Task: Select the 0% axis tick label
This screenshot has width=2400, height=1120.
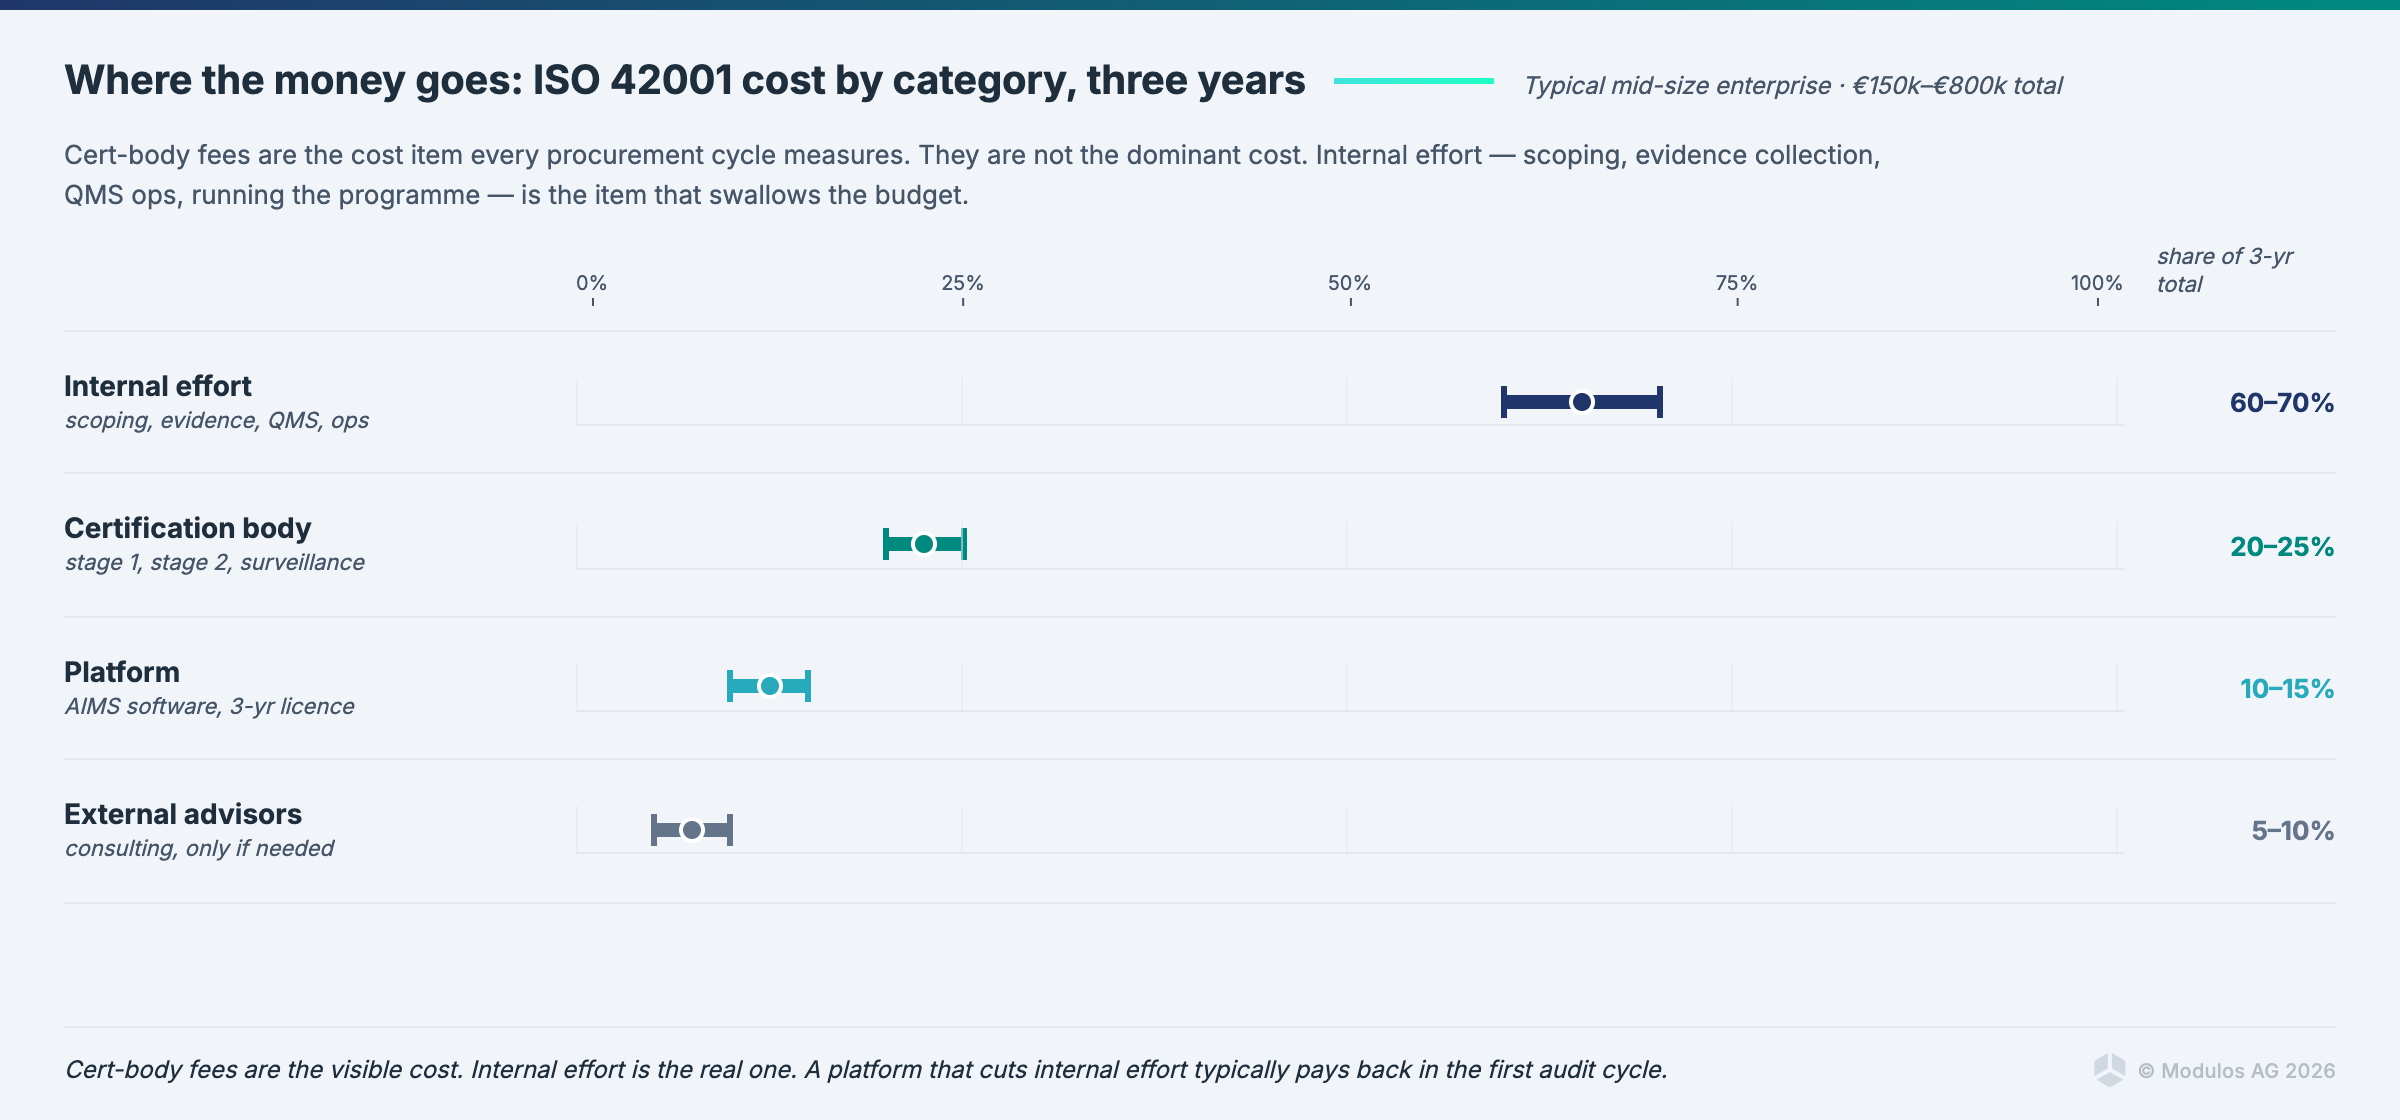Action: (591, 283)
